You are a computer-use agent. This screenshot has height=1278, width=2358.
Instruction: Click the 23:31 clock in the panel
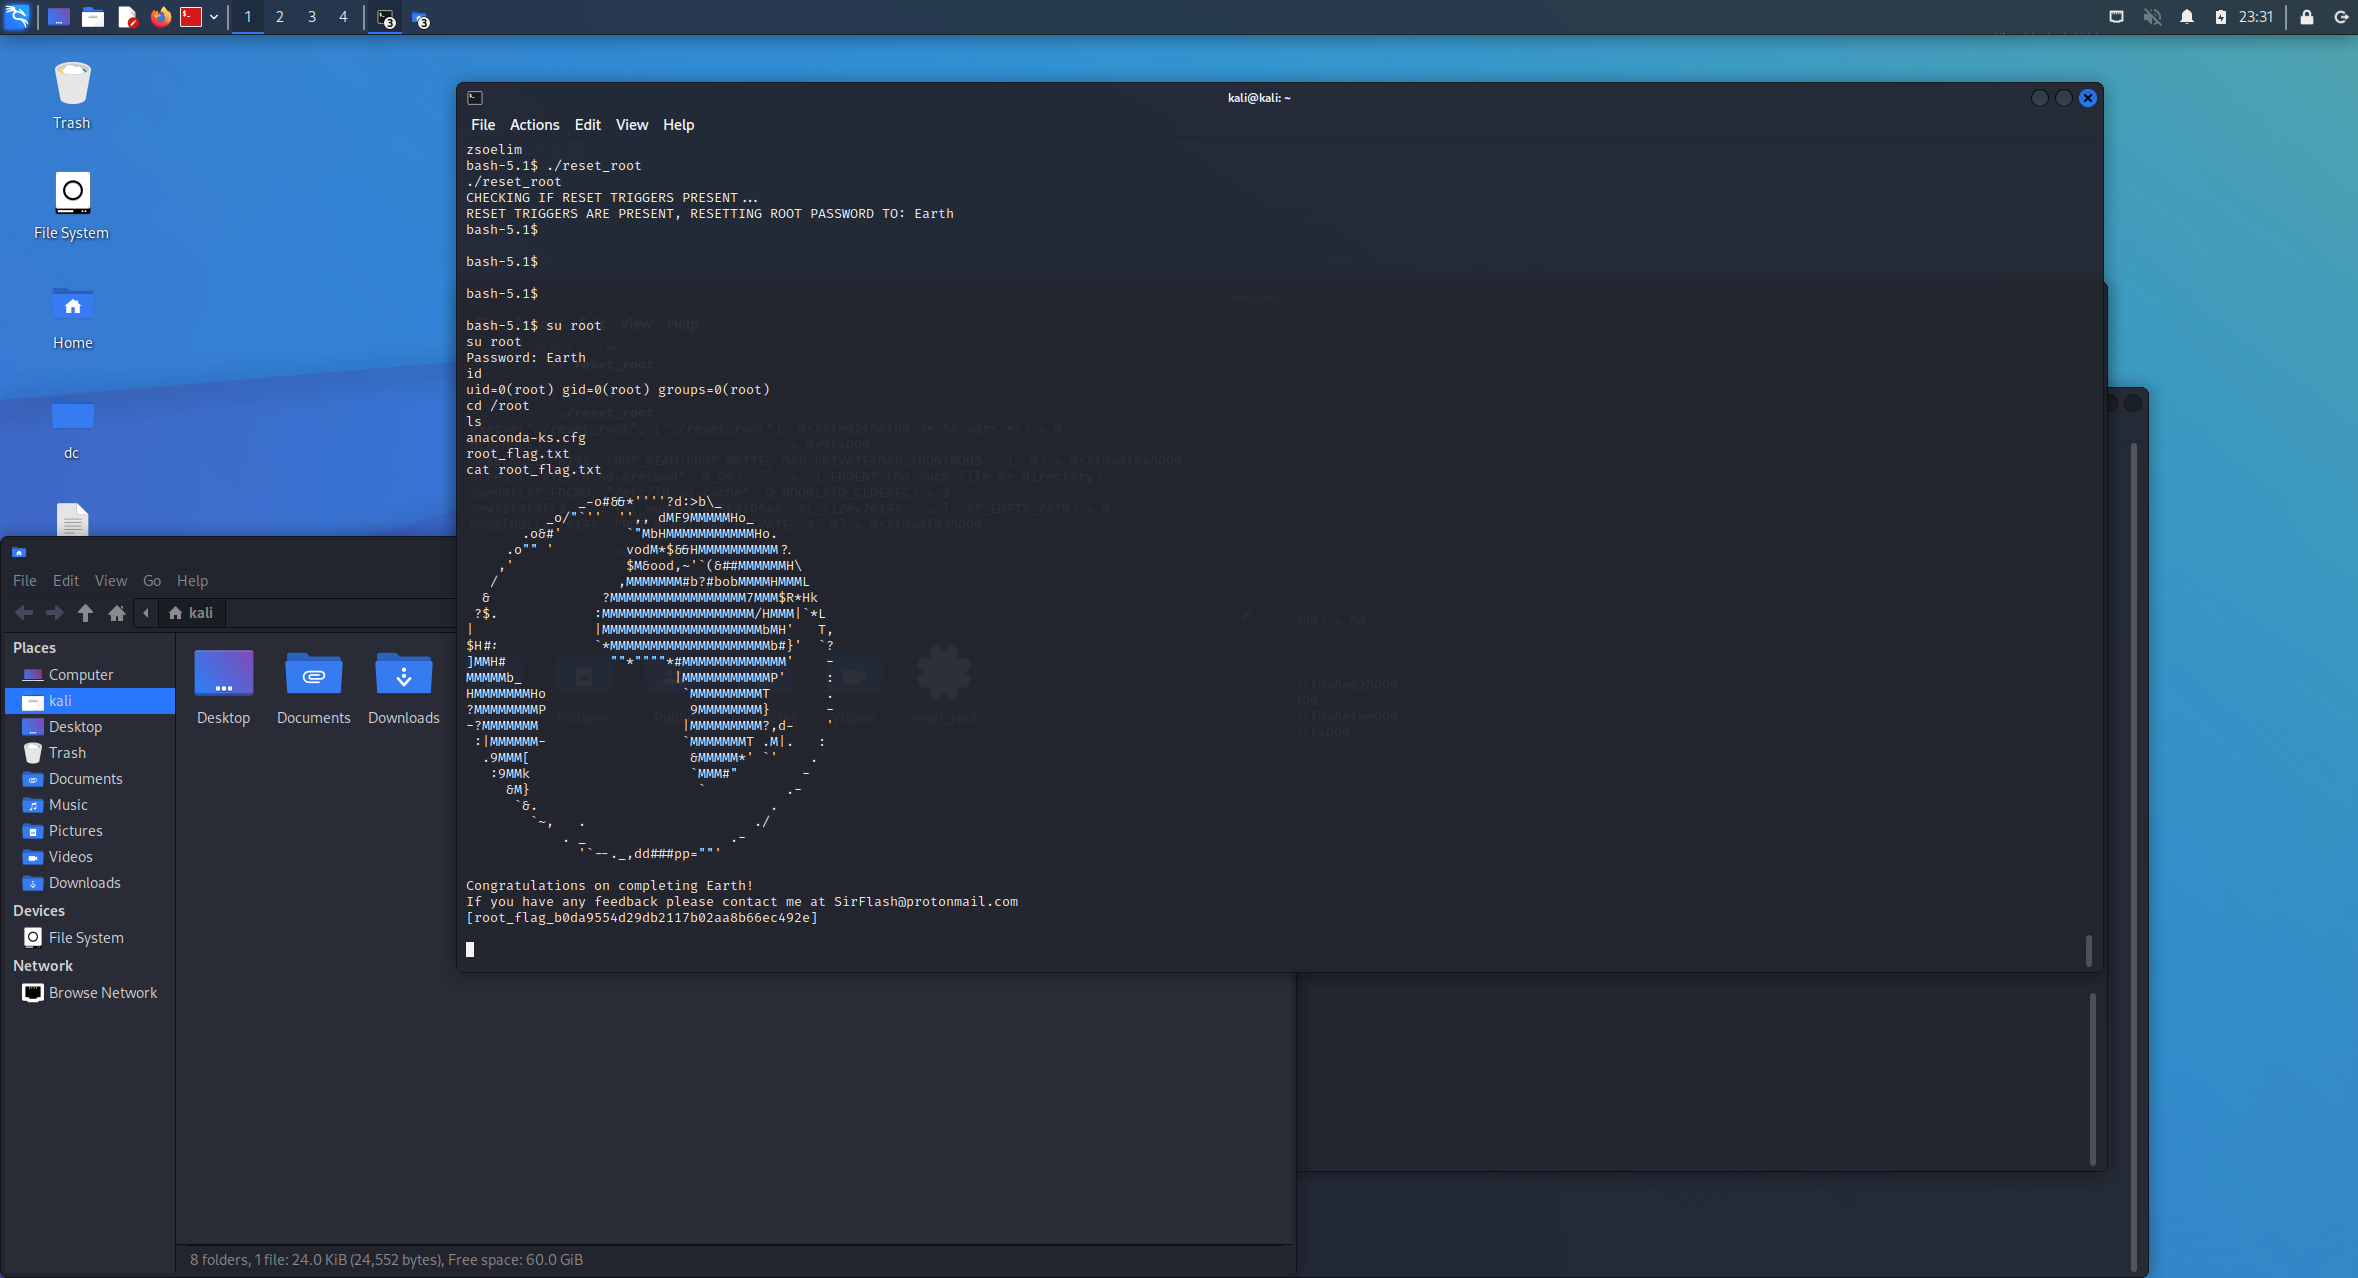point(2256,17)
